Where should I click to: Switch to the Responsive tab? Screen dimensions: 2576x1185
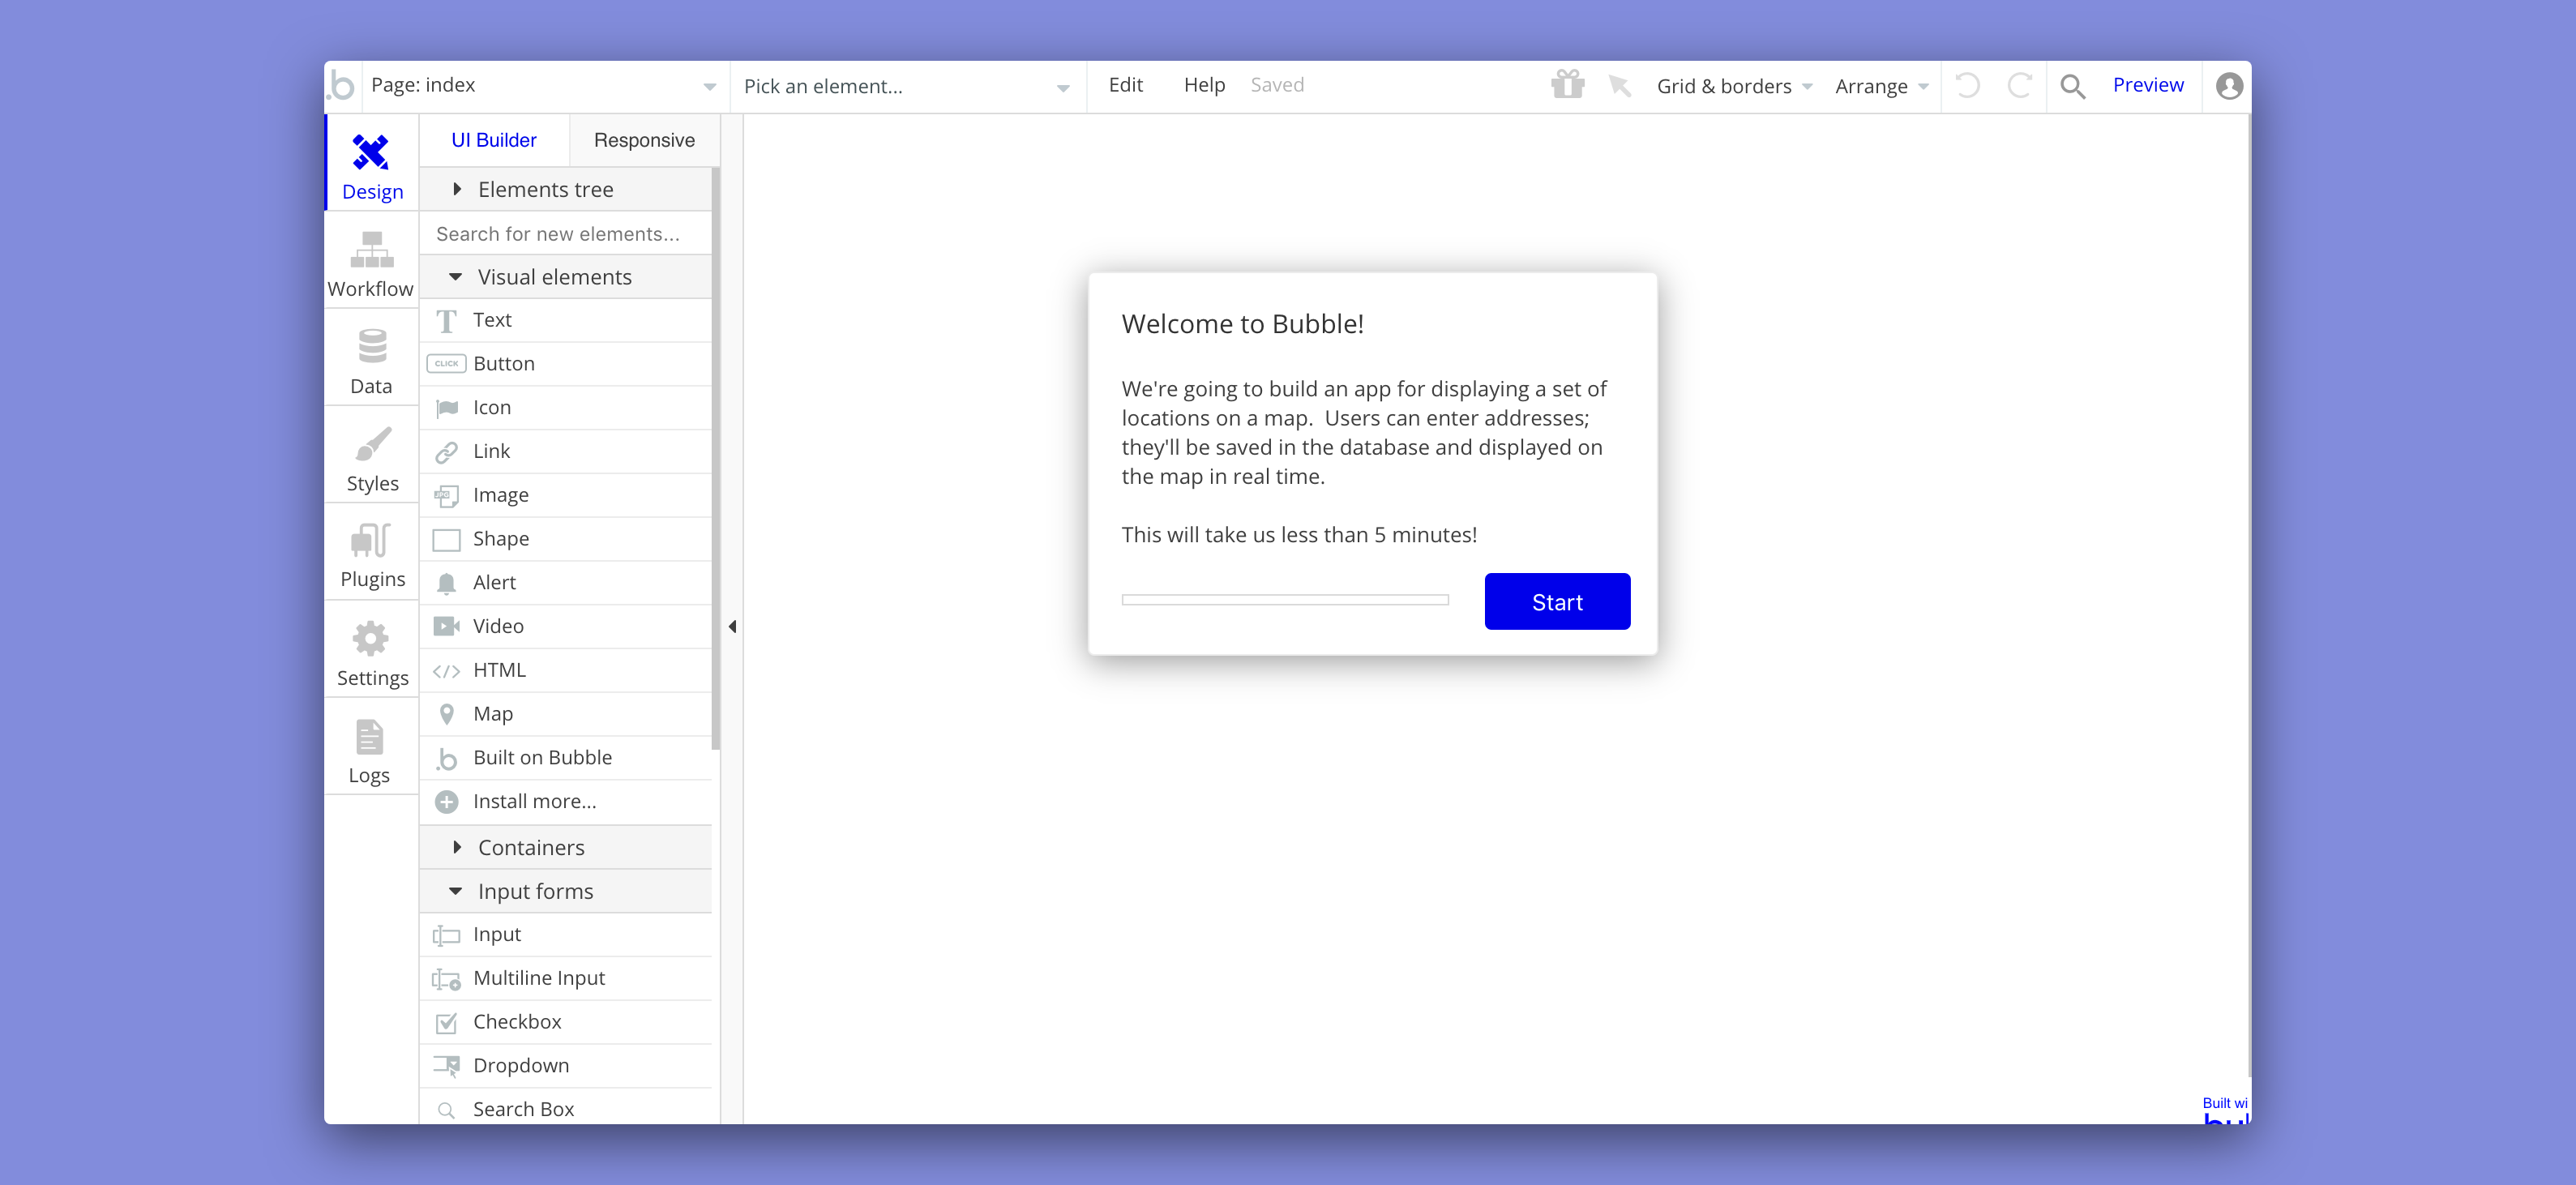click(644, 140)
